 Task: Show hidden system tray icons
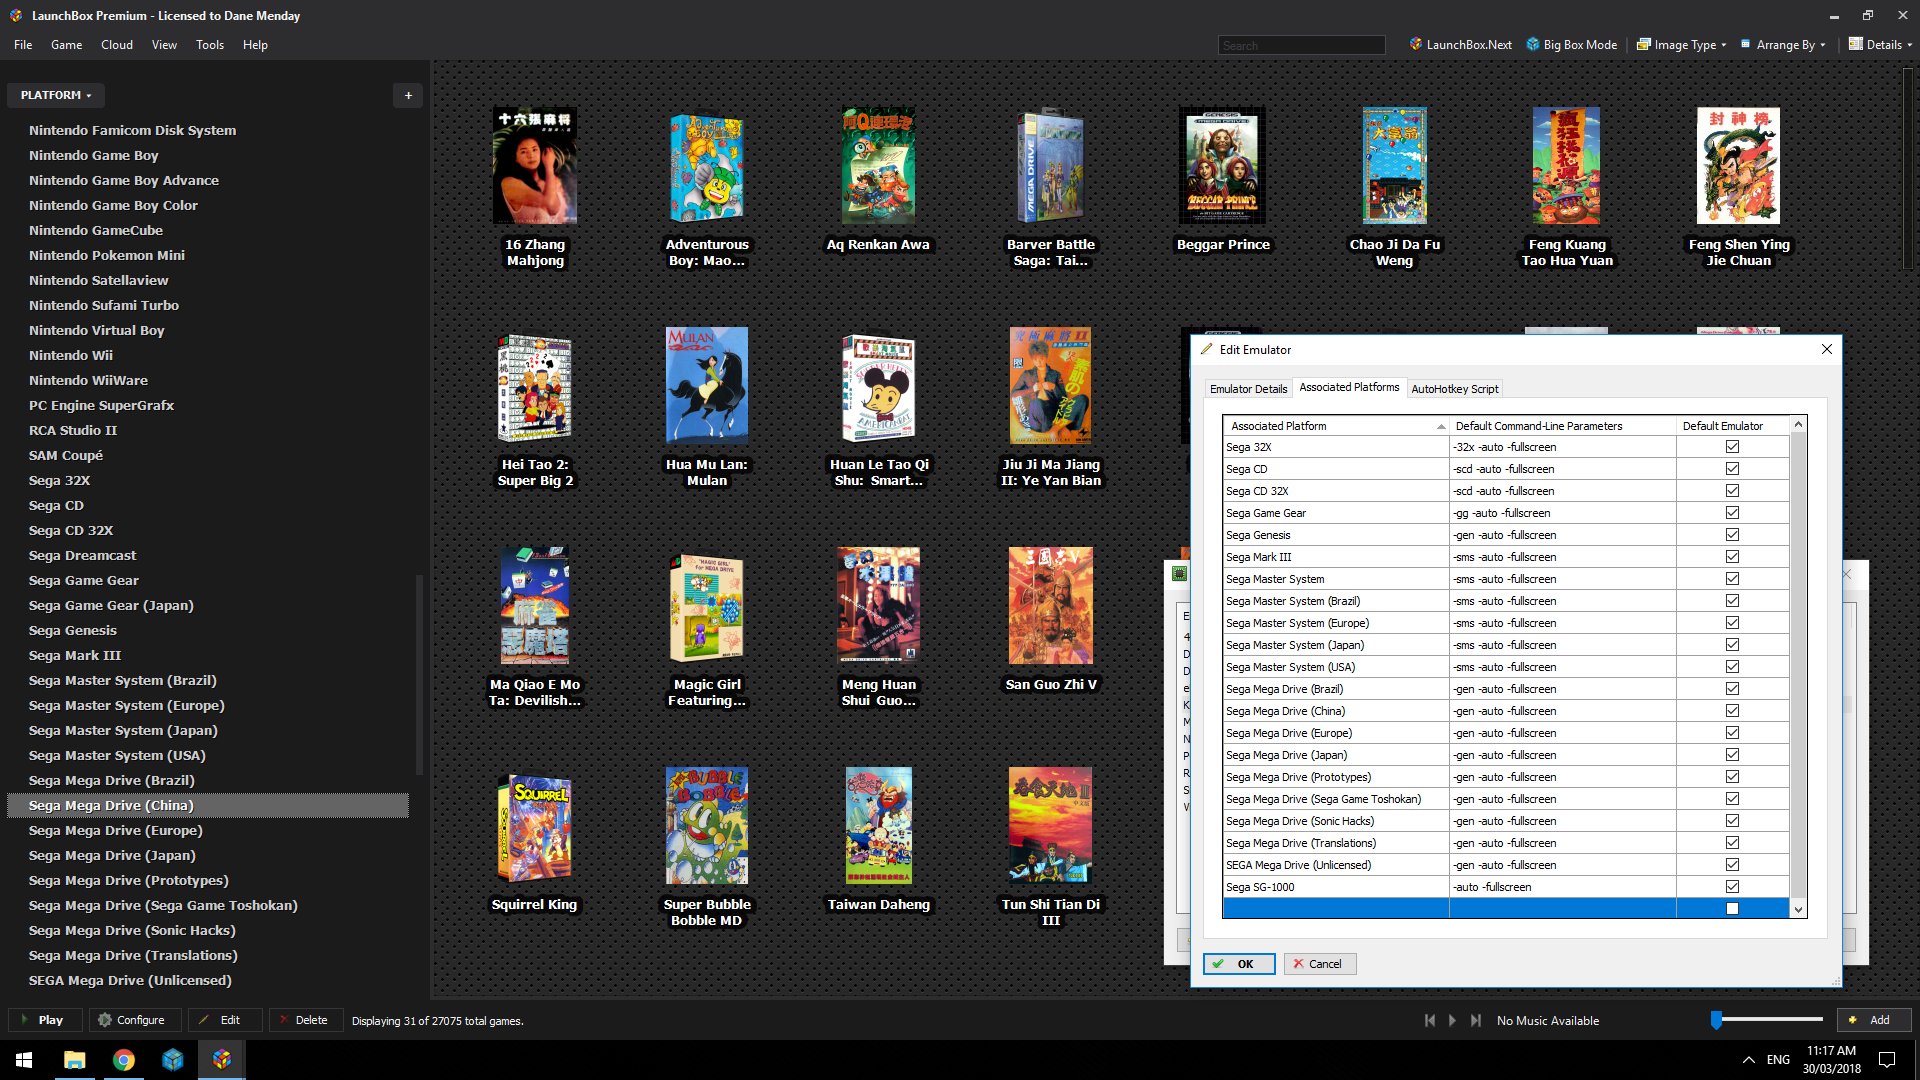click(1748, 1060)
